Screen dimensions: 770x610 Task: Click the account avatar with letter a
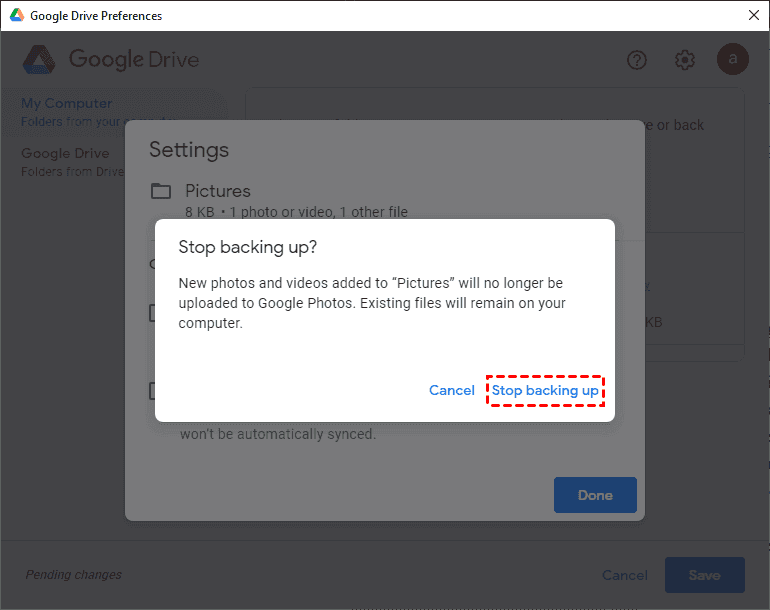(x=732, y=60)
